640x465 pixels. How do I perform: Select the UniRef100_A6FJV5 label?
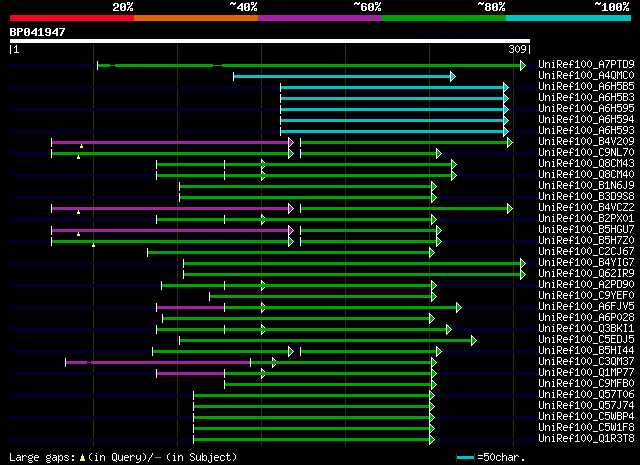tap(586, 307)
